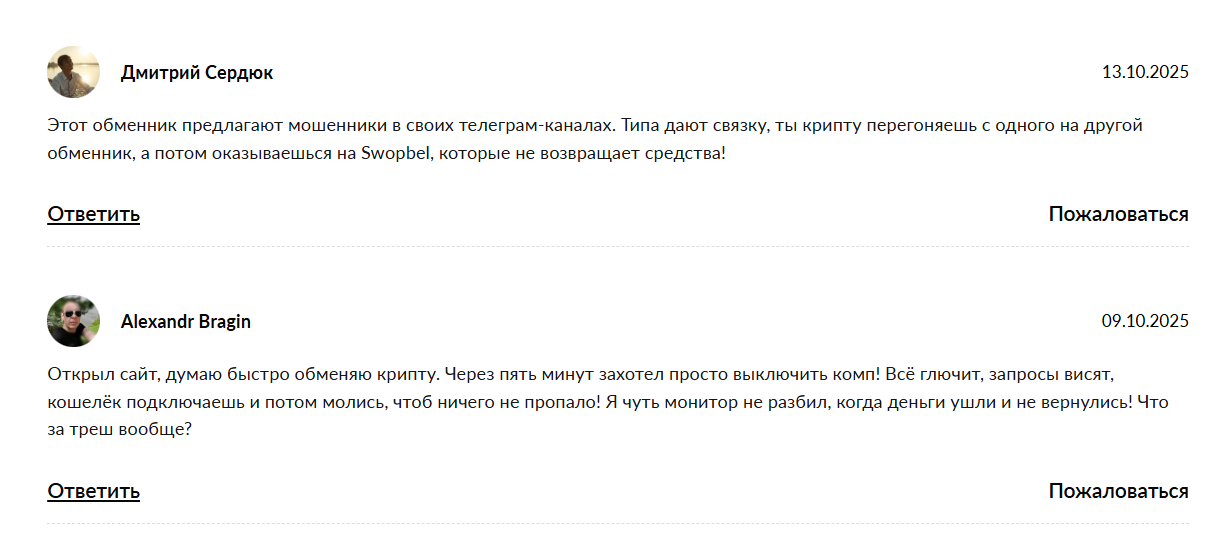Open the Дмитрий Сердюк author name
Screen dimensions: 1206x560
point(196,73)
